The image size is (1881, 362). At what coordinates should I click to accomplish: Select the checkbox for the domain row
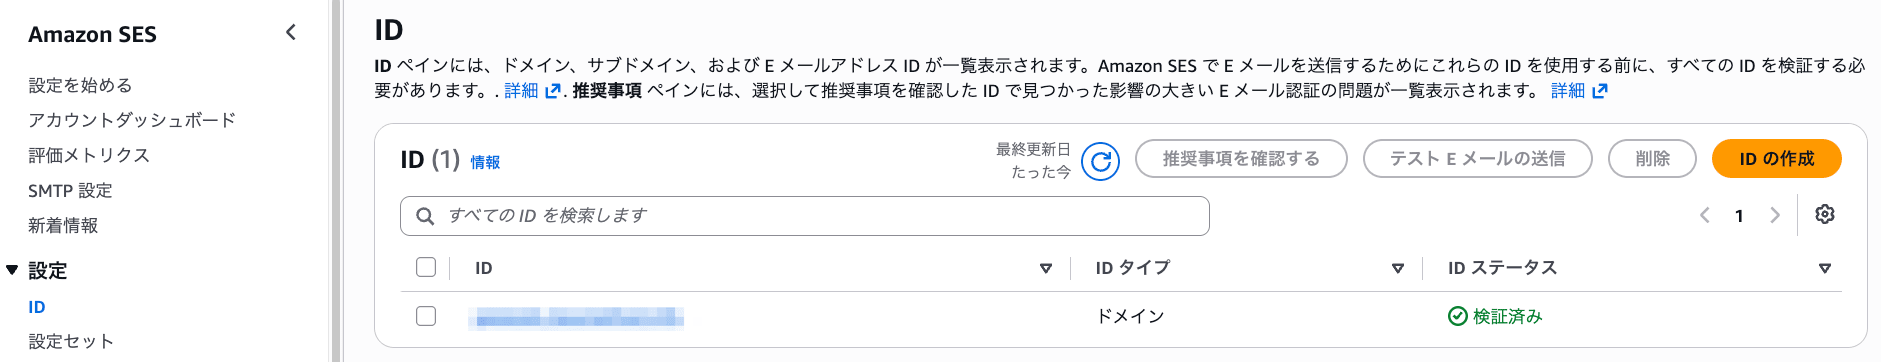[x=426, y=316]
